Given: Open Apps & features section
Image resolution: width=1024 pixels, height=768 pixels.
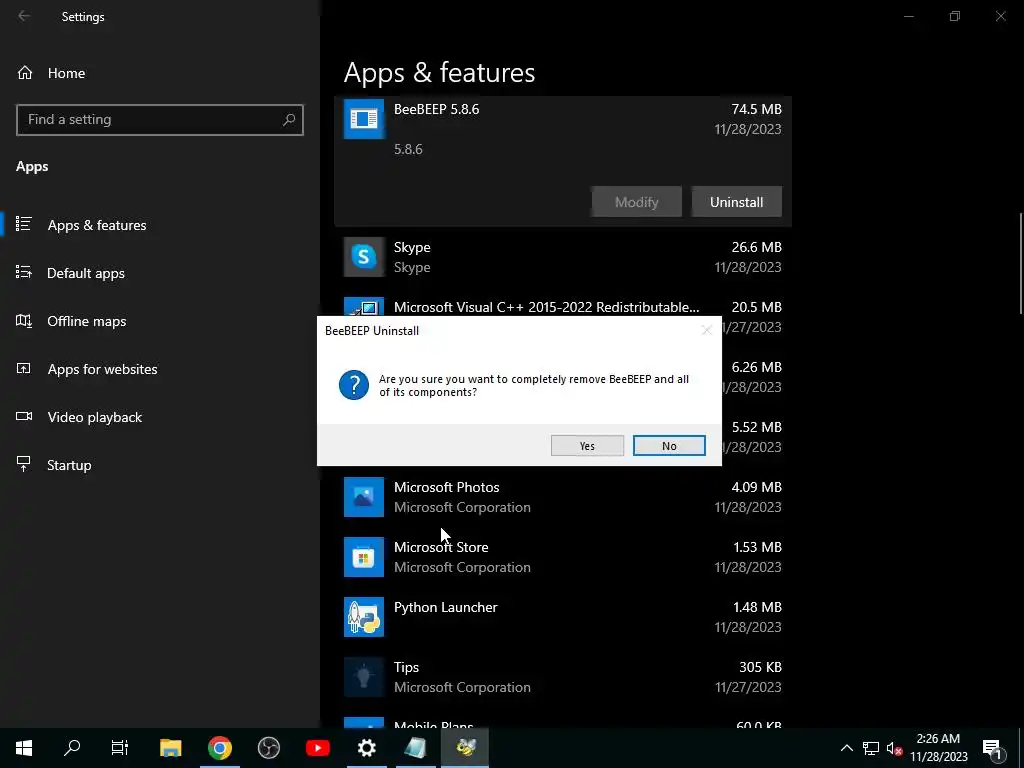Looking at the screenshot, I should [x=97, y=225].
